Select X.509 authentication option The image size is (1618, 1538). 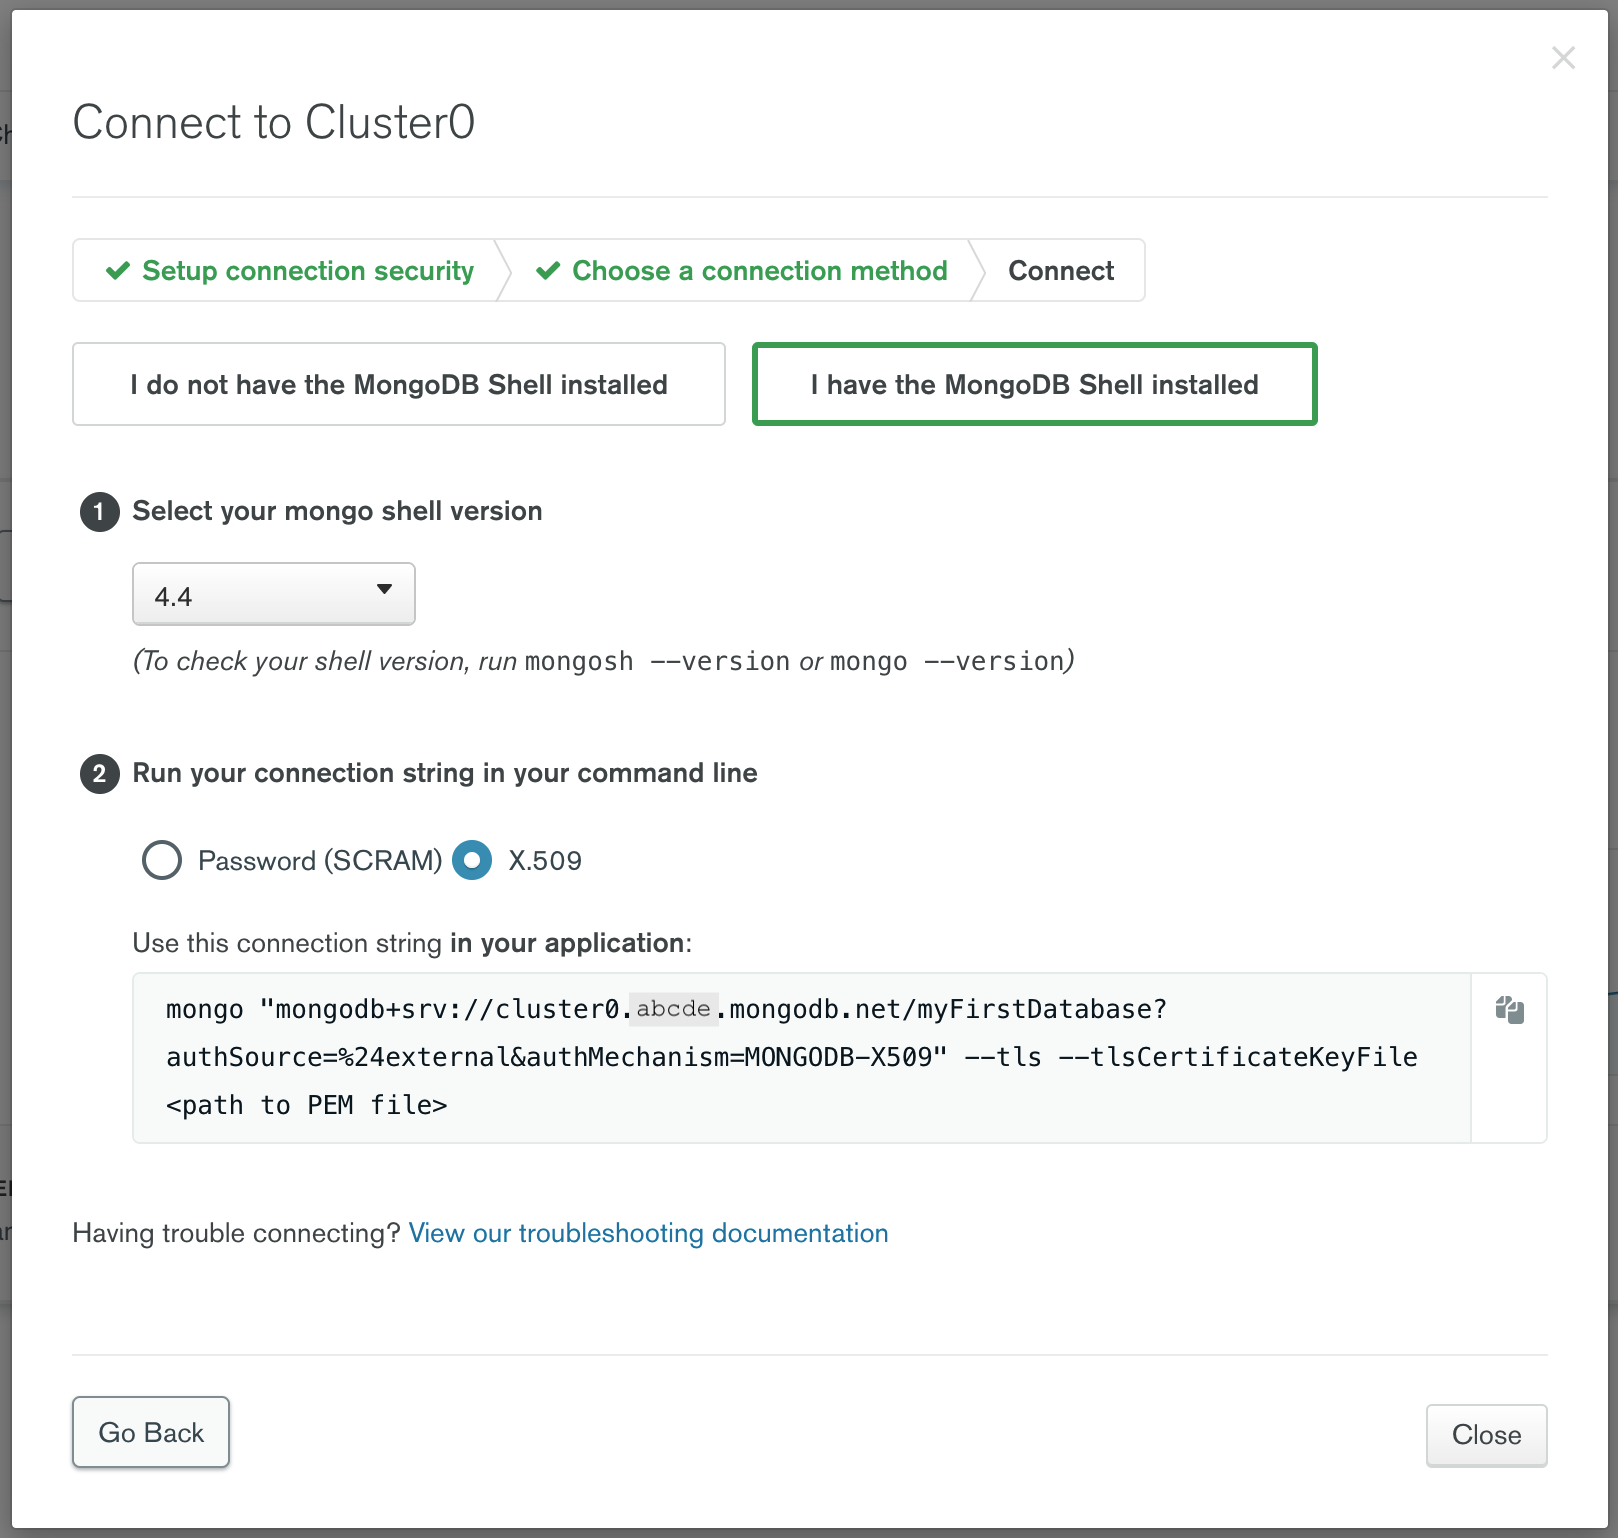click(472, 860)
